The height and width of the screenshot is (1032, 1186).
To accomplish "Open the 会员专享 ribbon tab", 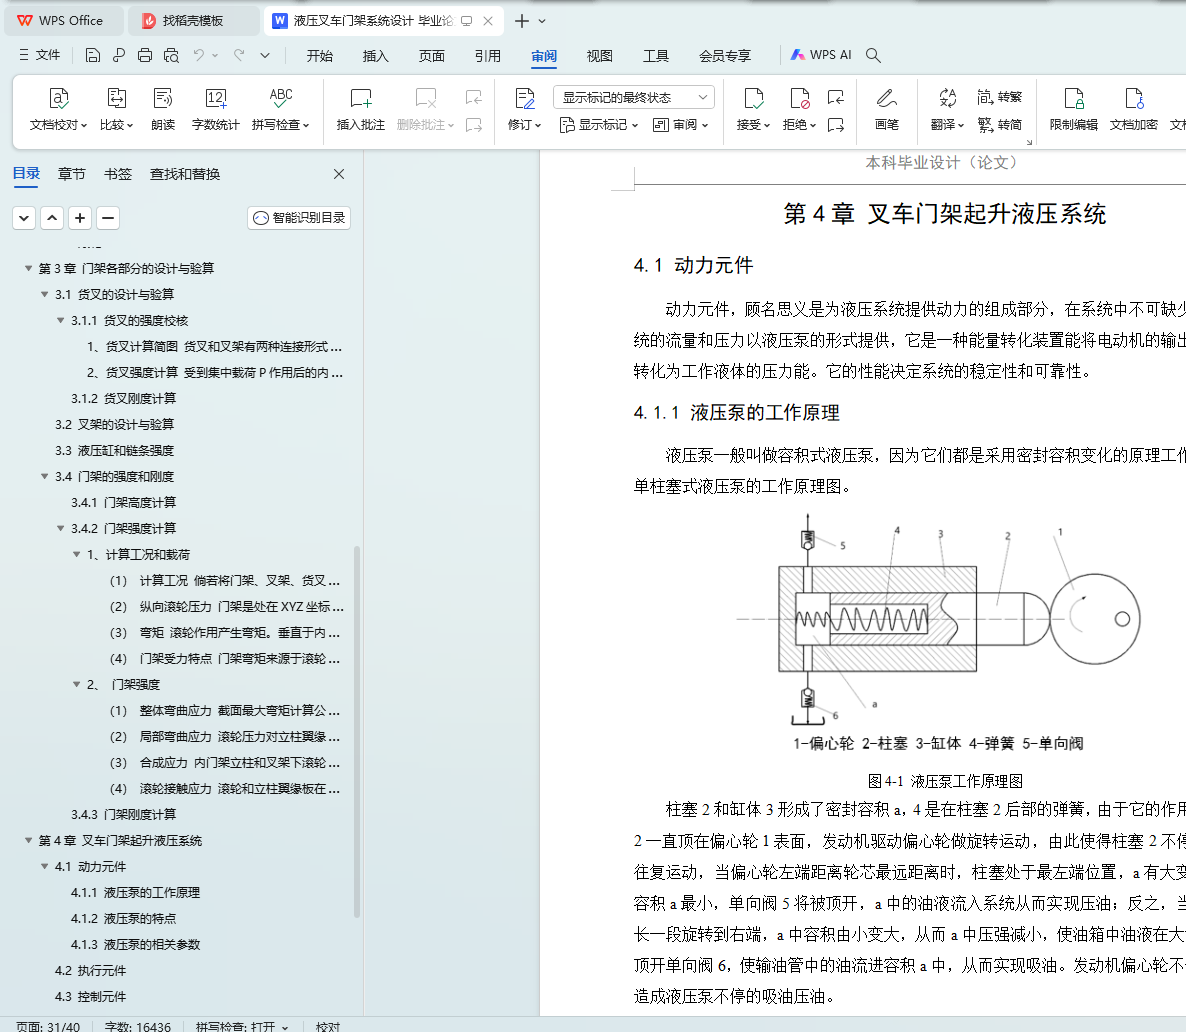I will tap(725, 56).
